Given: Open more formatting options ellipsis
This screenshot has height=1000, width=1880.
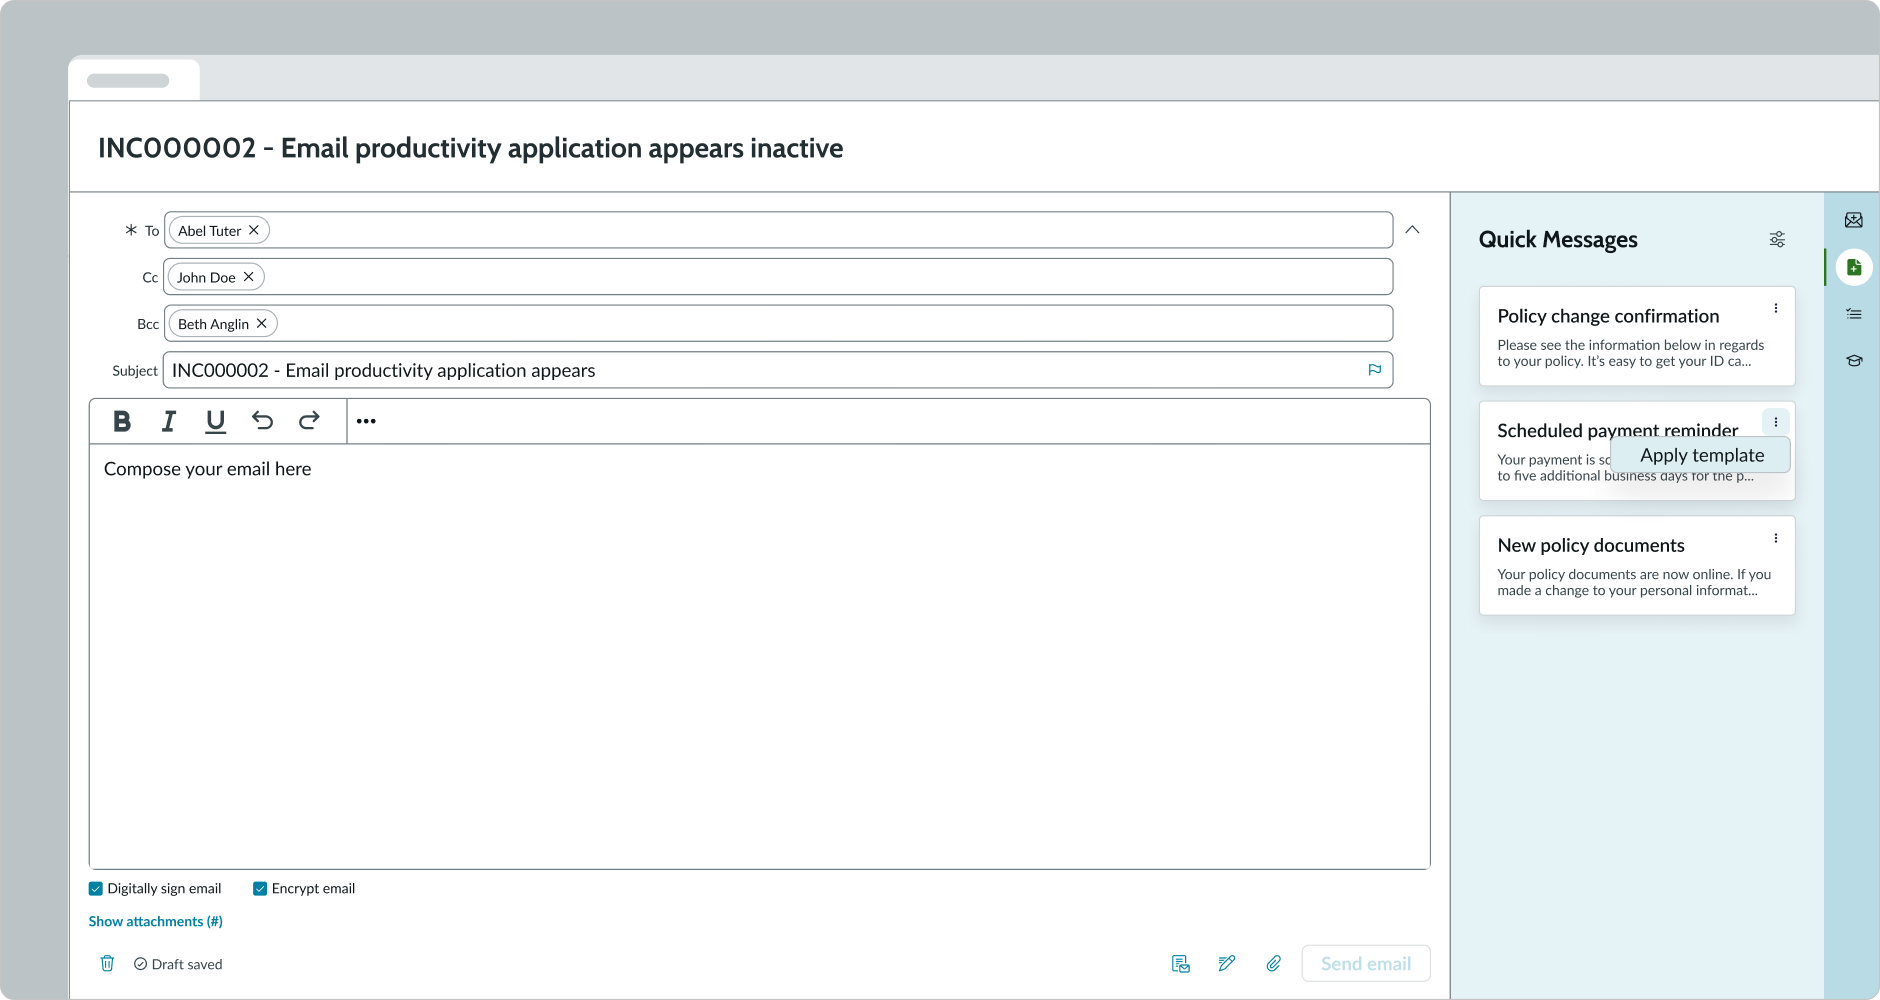Looking at the screenshot, I should pyautogui.click(x=366, y=421).
